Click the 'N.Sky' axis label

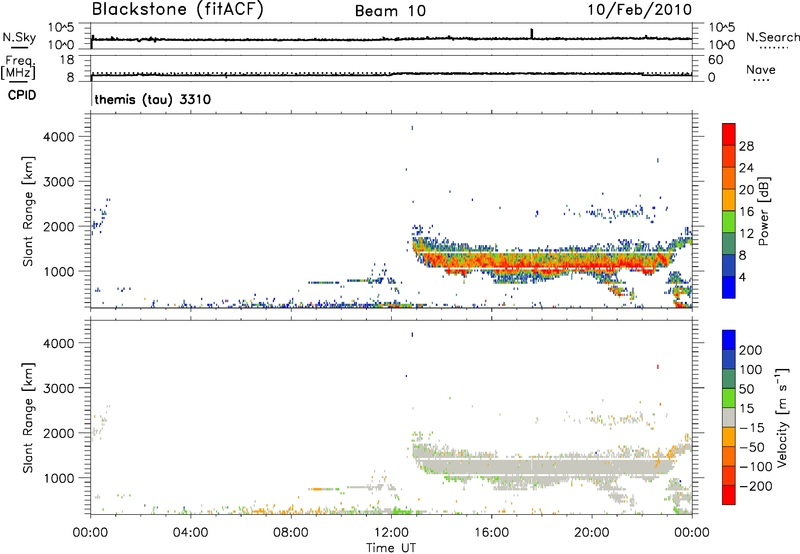(x=19, y=37)
